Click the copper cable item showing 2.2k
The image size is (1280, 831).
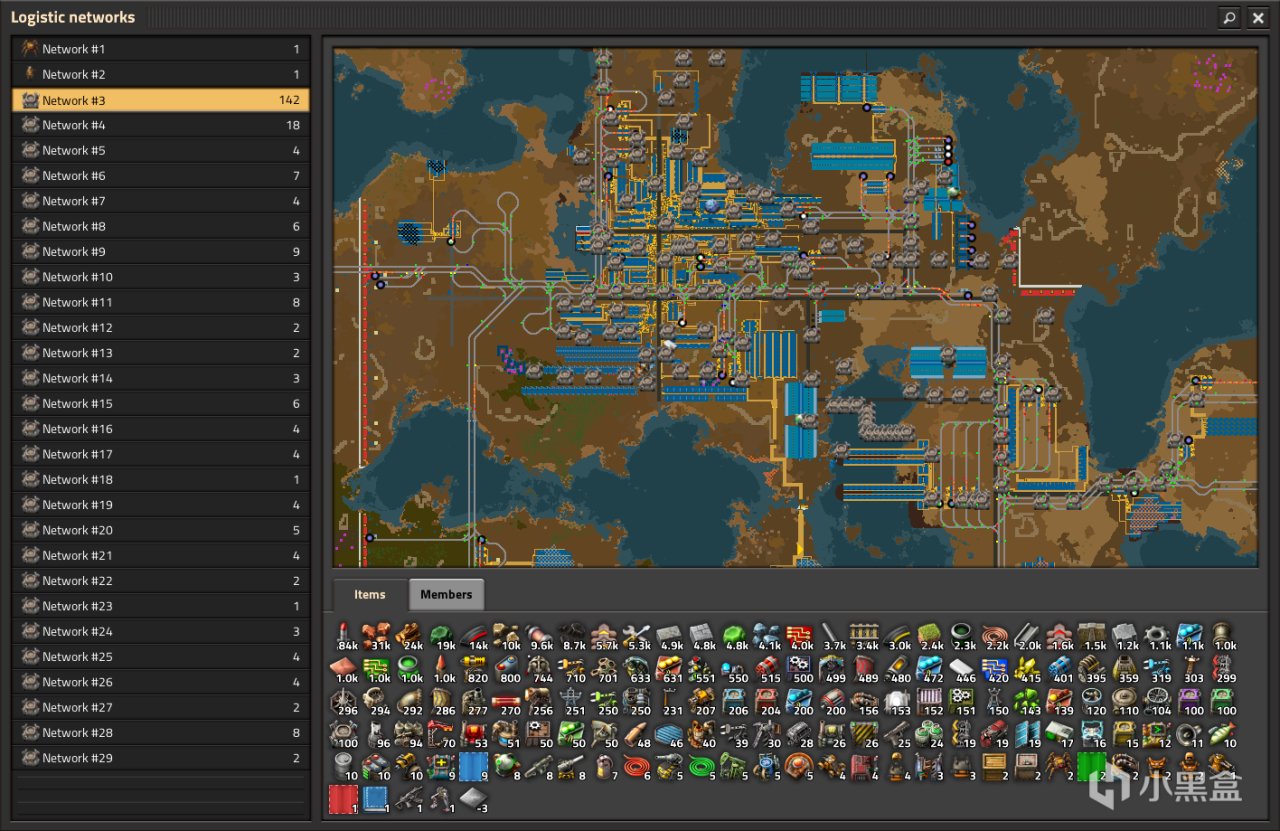click(996, 635)
